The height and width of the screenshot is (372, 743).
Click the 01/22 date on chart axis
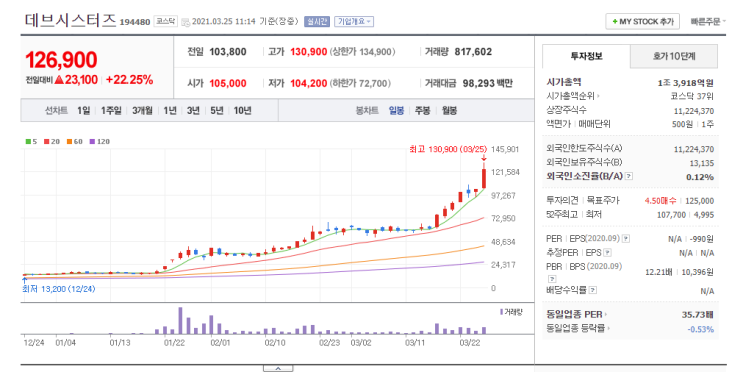pos(174,343)
